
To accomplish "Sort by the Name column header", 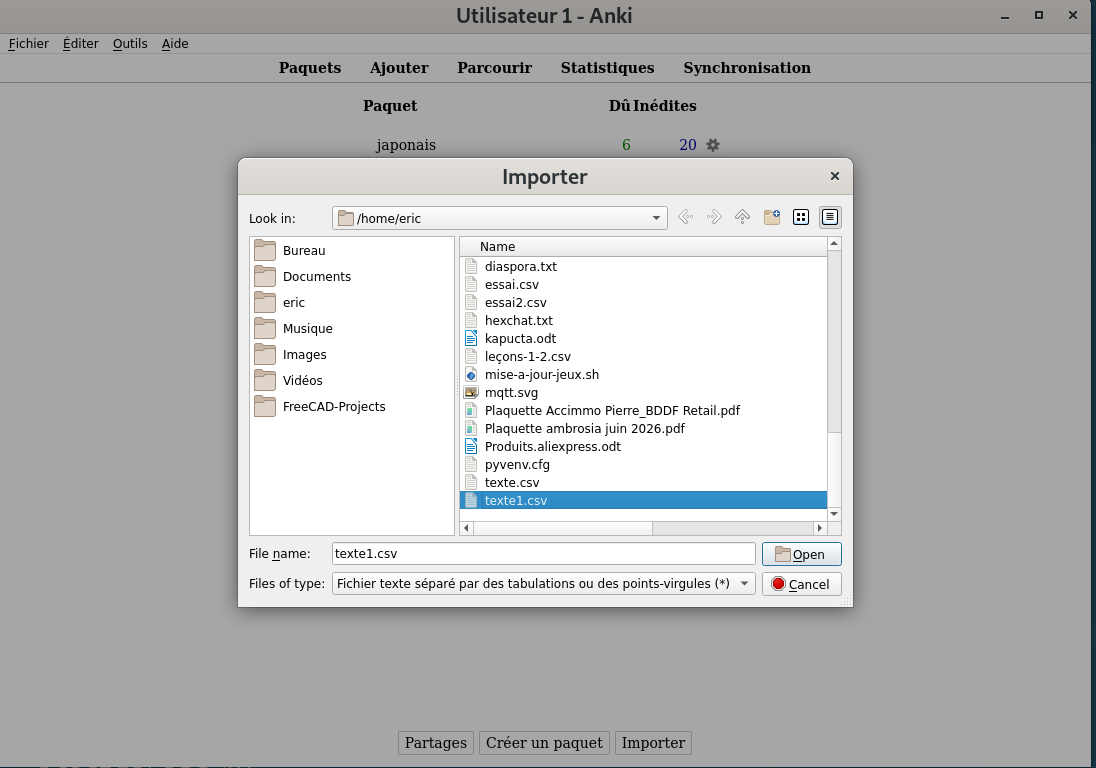I will coord(643,247).
